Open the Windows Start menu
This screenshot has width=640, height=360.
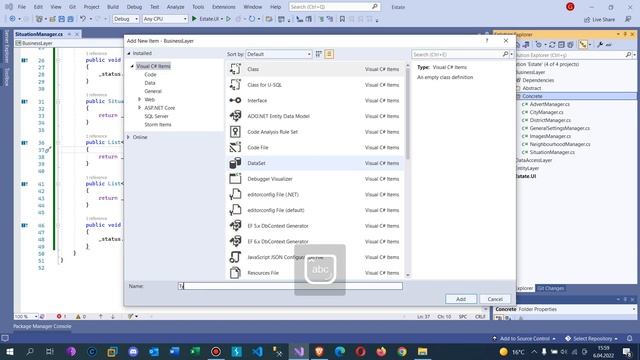point(9,351)
